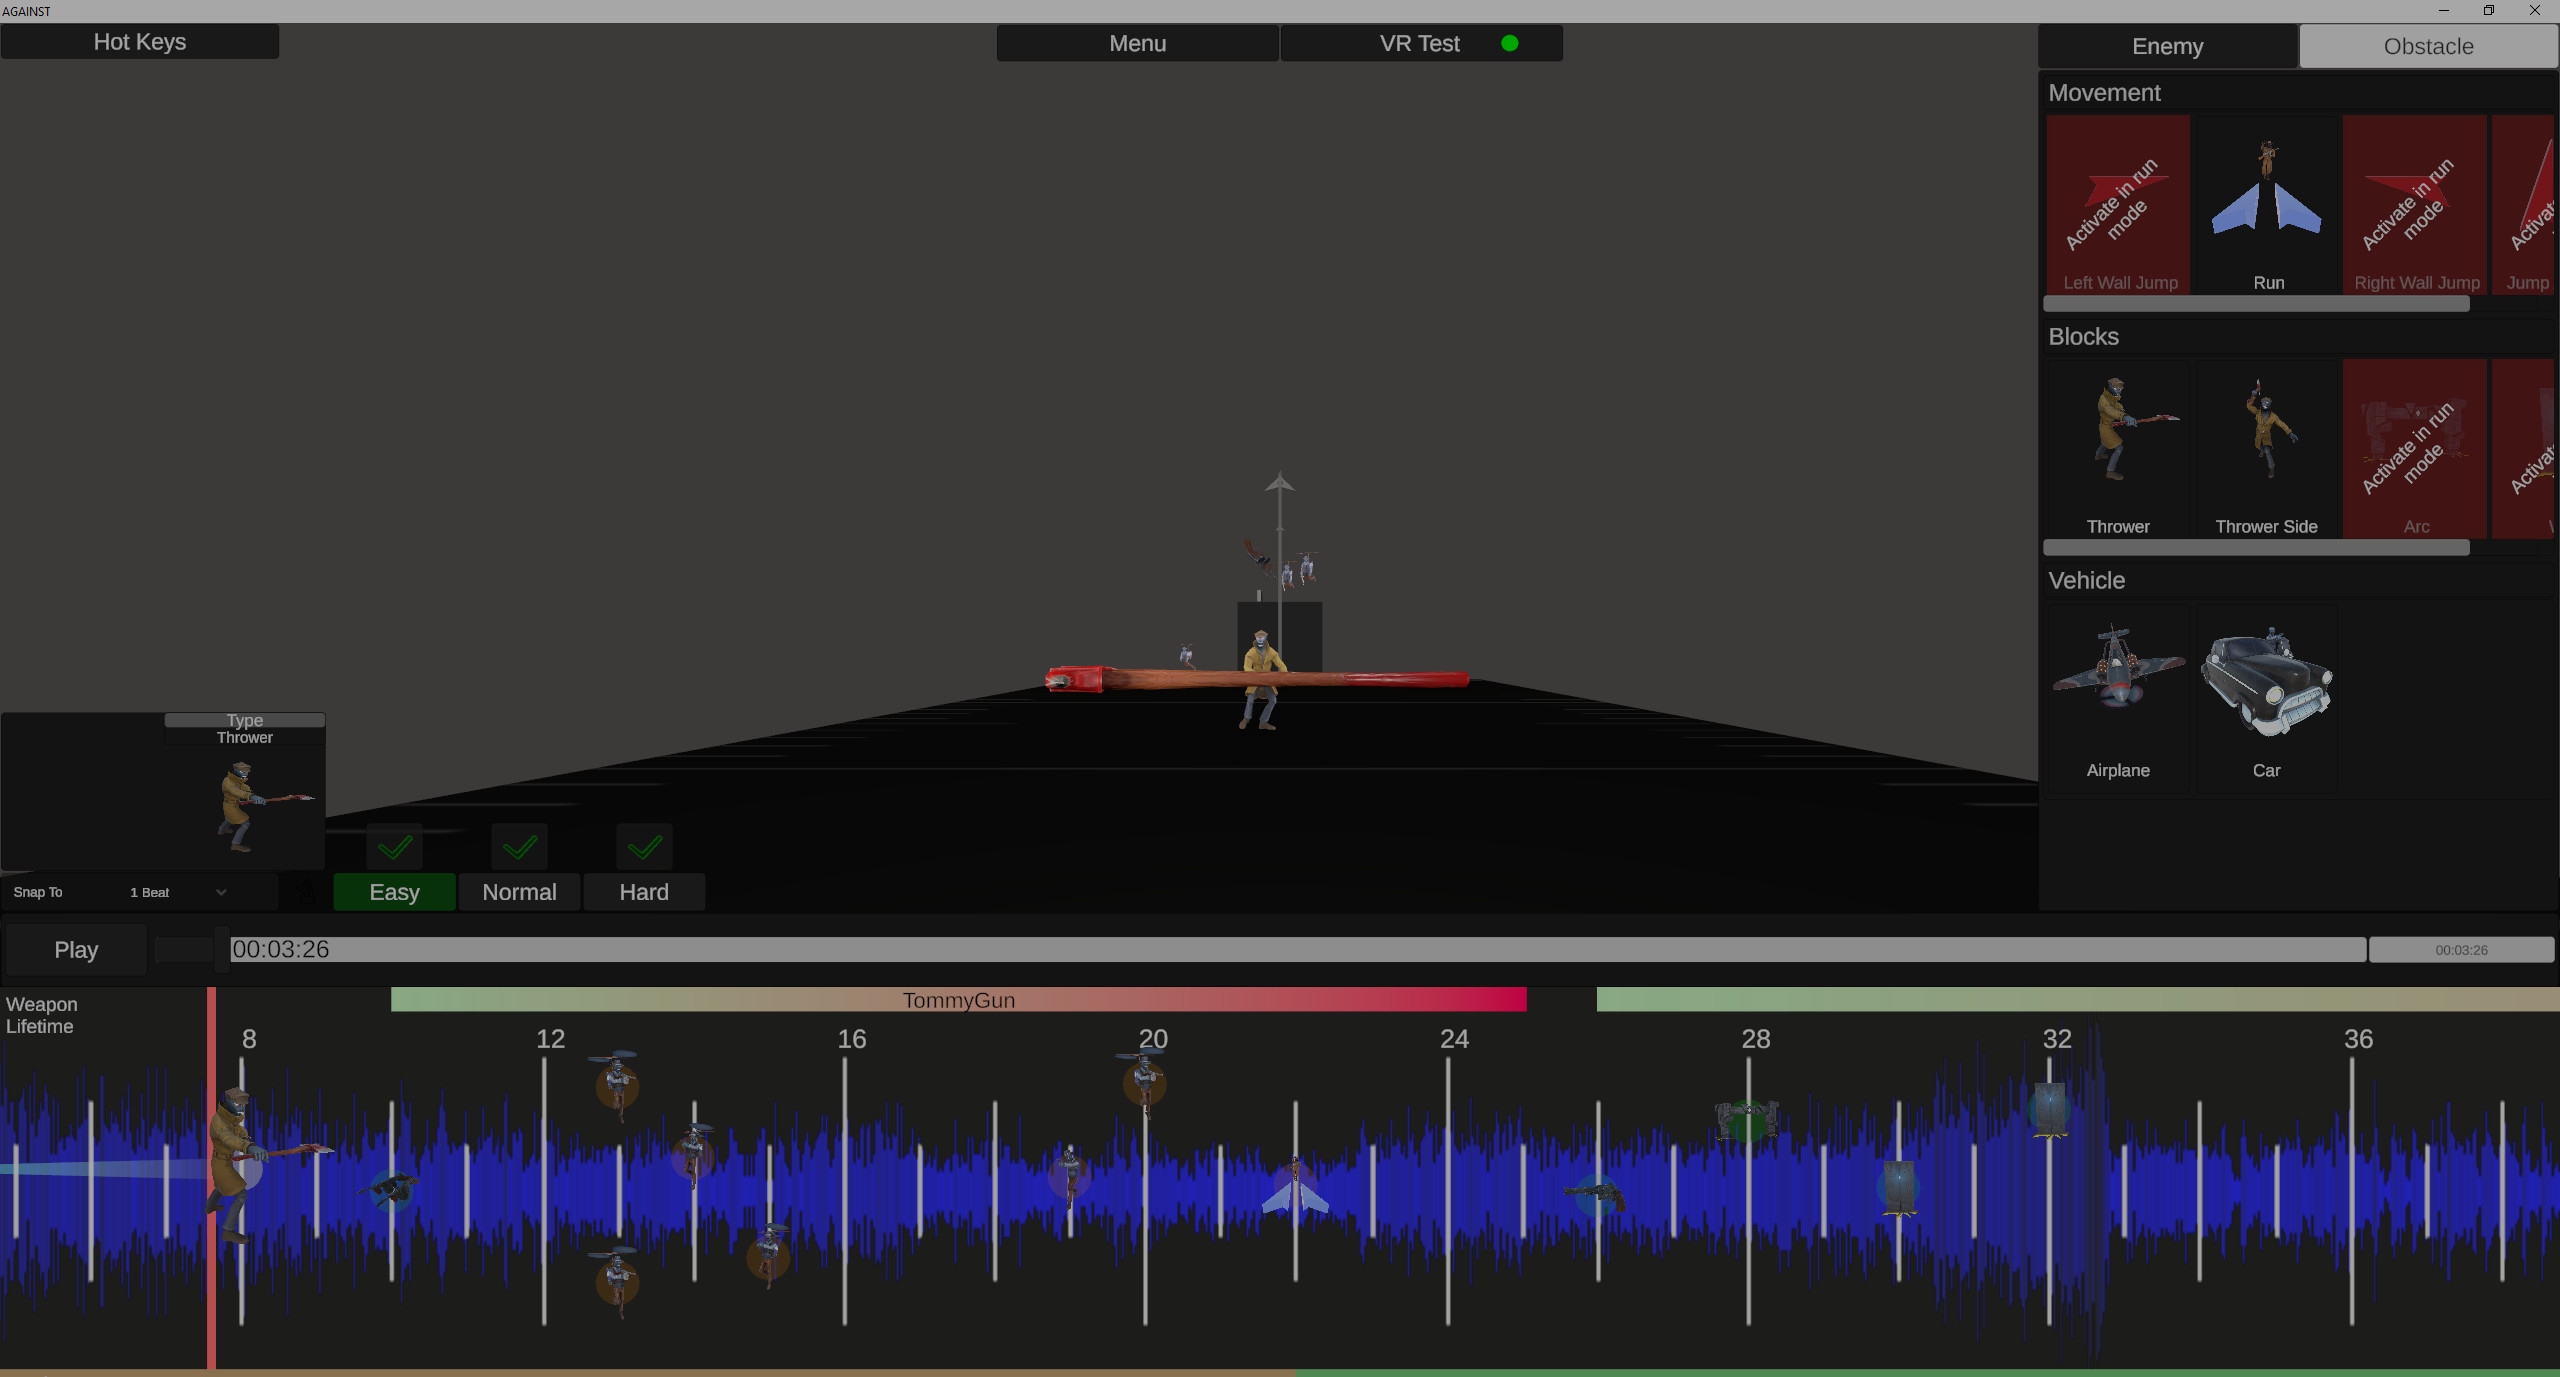Select the Car vehicle
This screenshot has height=1377, width=2560.
click(x=2267, y=680)
